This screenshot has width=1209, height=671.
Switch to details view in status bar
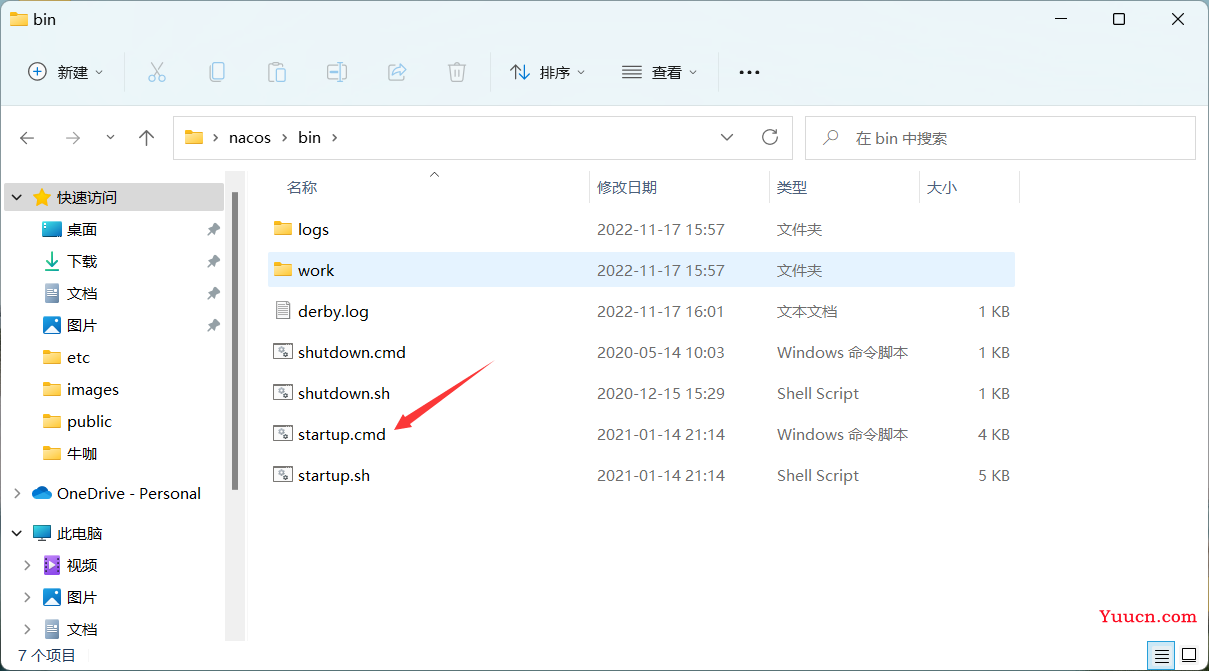coord(1161,655)
